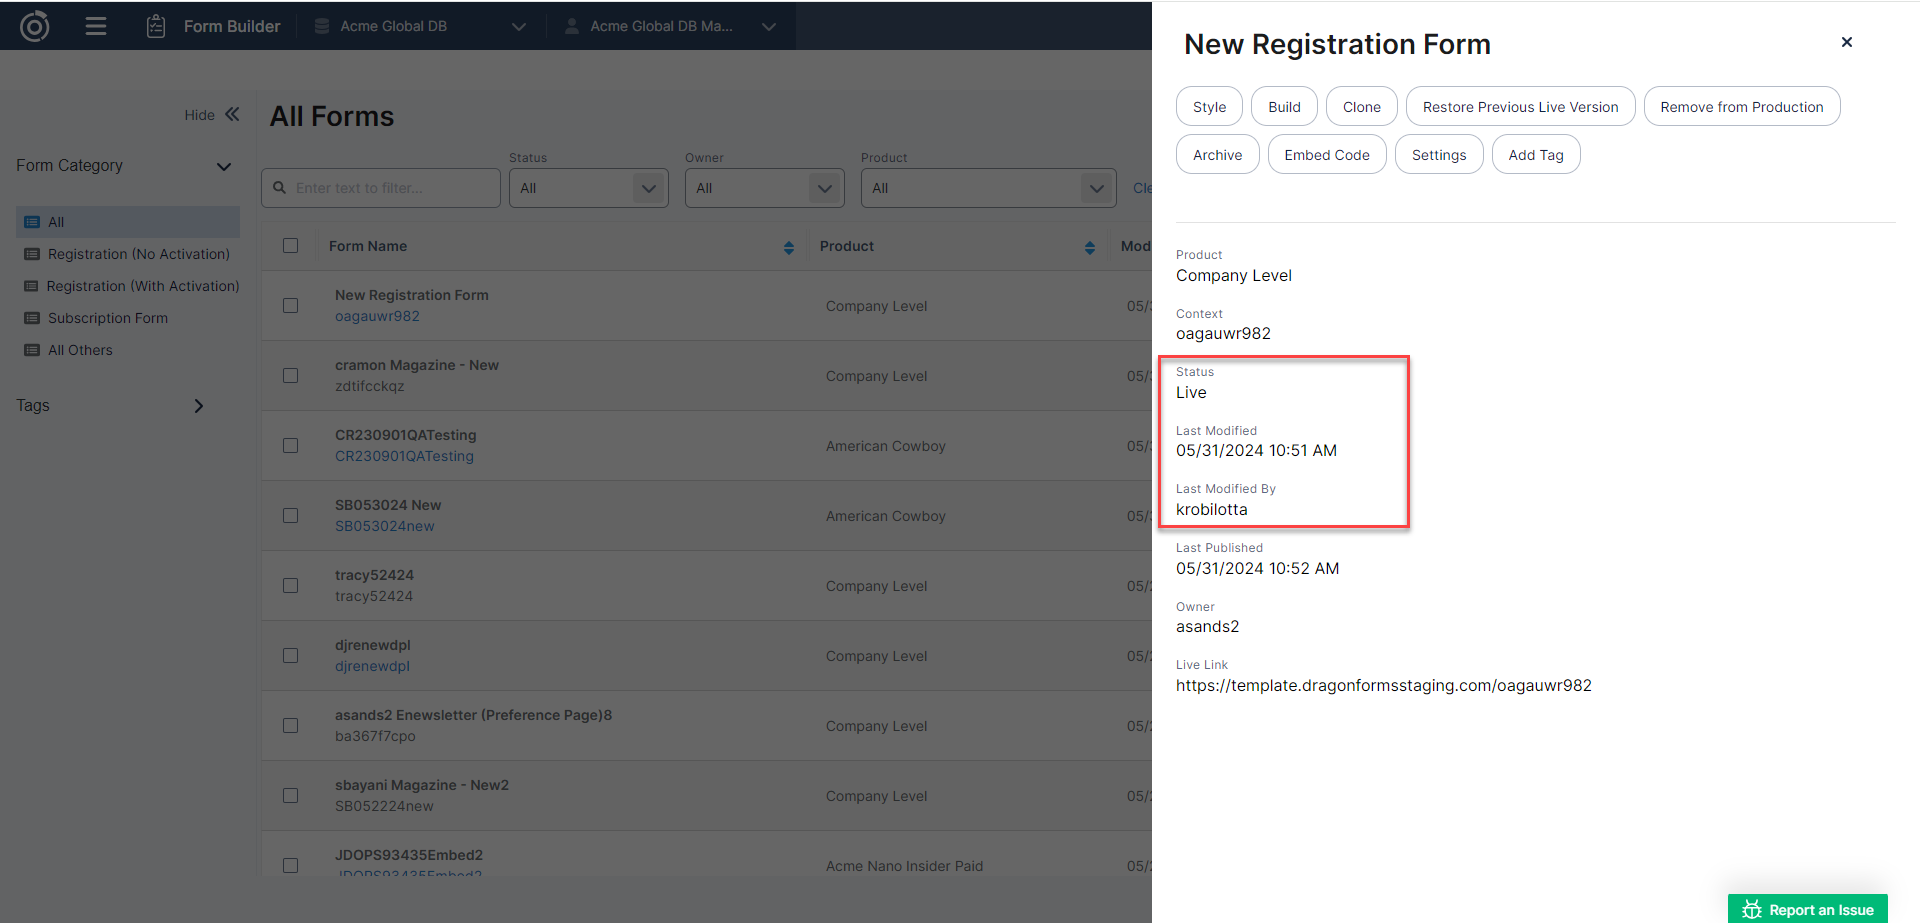The height and width of the screenshot is (923, 1920).
Task: Click the Form Builder clipboard icon
Action: [156, 26]
